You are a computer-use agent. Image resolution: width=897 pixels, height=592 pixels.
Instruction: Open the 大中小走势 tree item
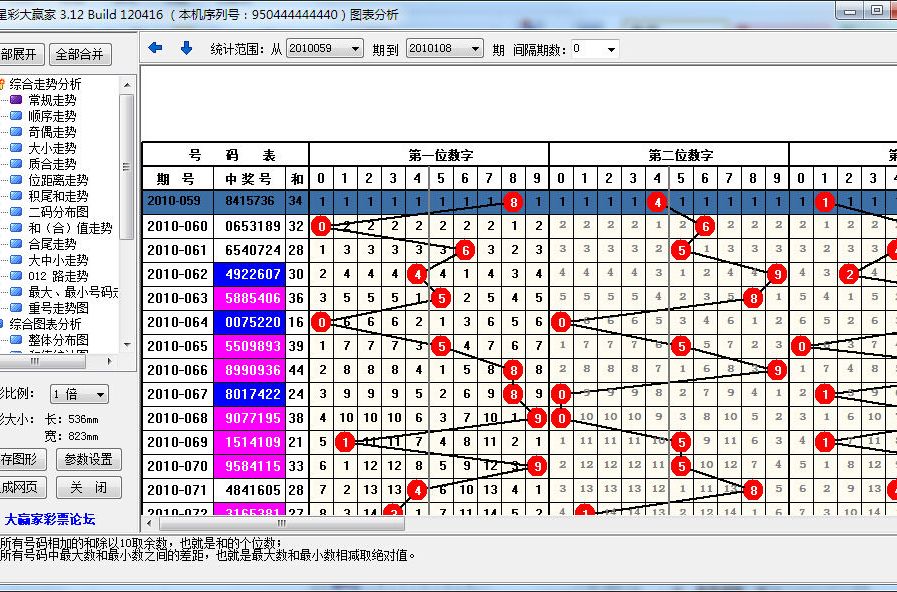[x=58, y=260]
